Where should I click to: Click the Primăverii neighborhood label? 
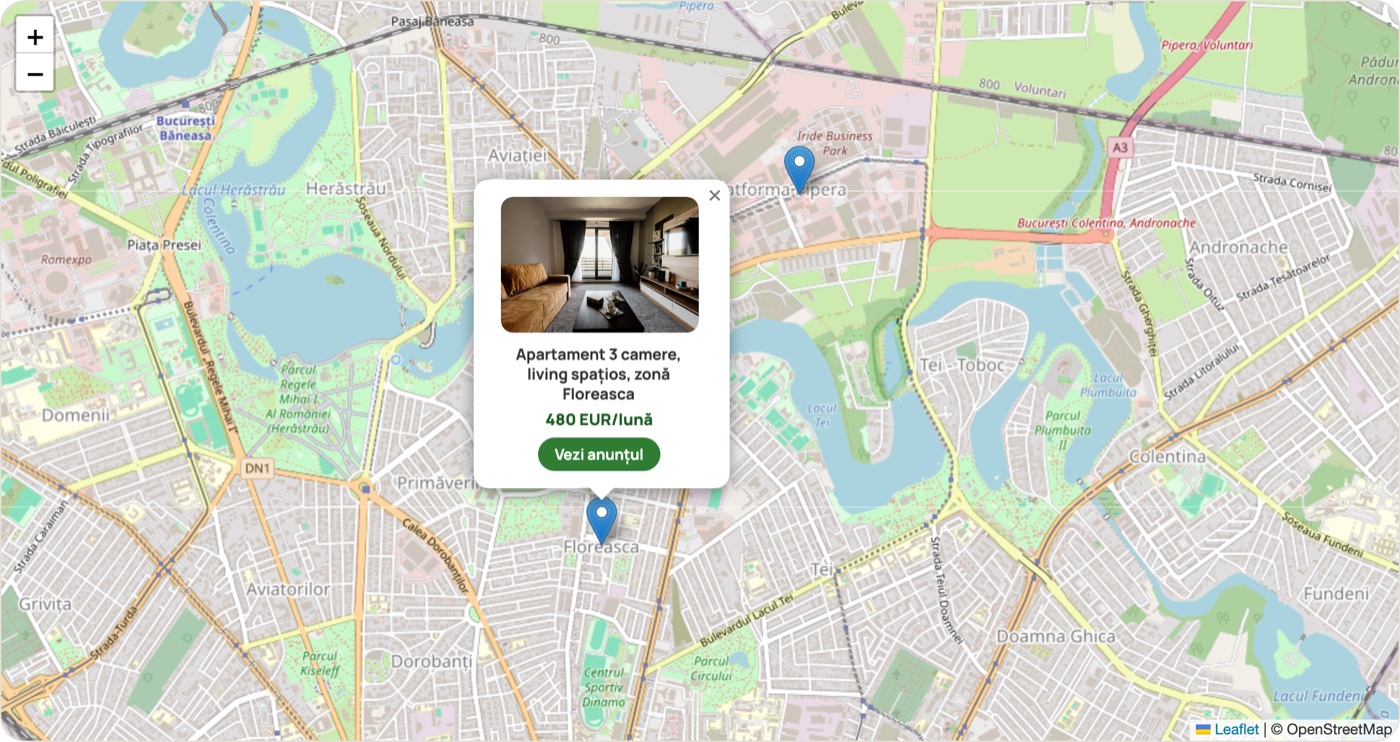click(x=437, y=483)
